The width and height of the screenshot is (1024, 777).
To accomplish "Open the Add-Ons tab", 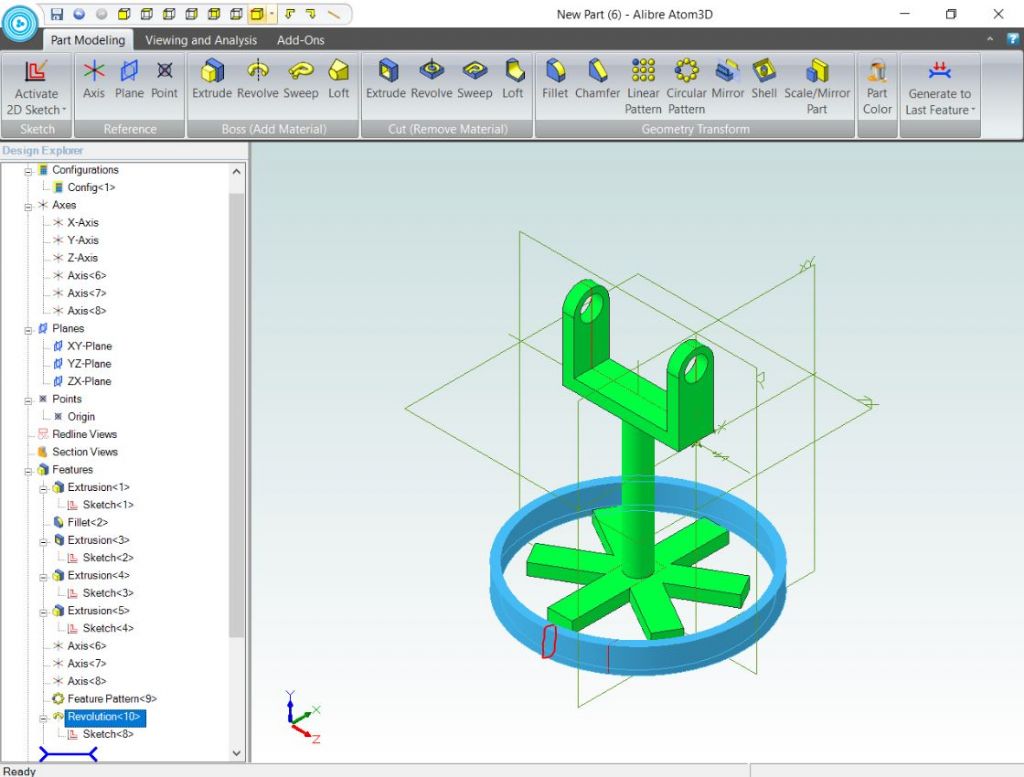I will [300, 40].
